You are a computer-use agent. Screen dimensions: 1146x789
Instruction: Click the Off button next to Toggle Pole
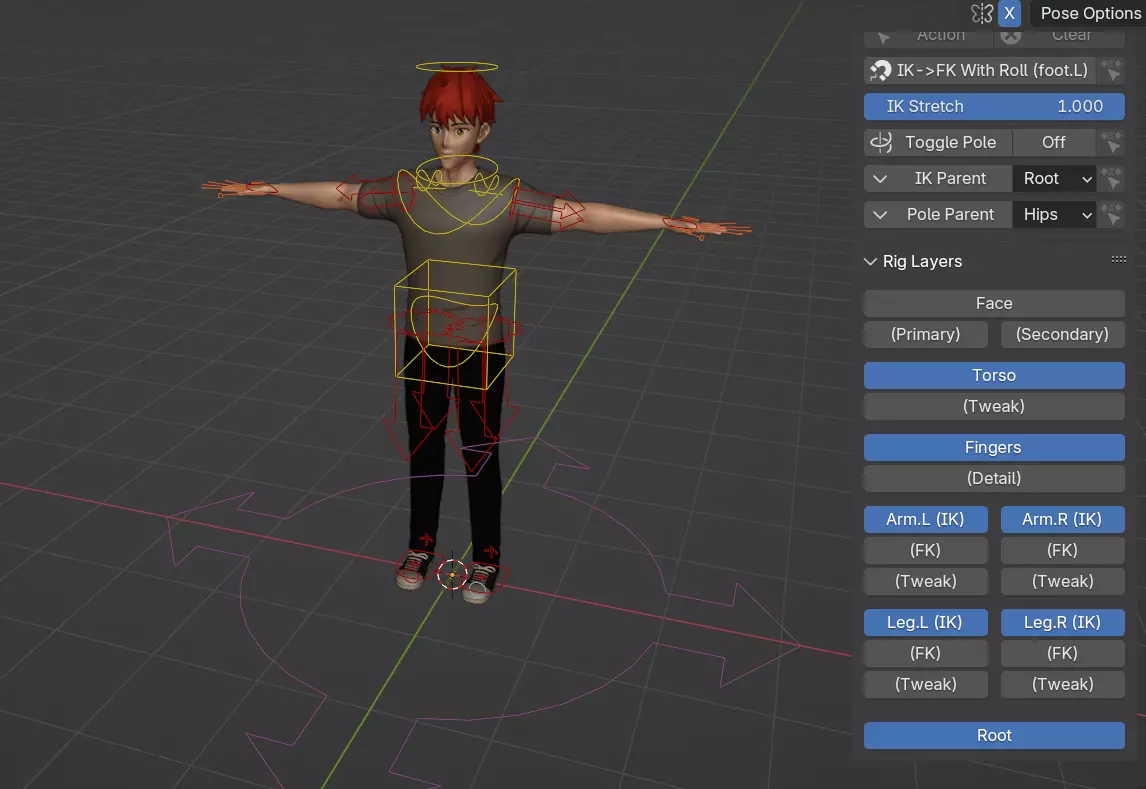[x=1053, y=142]
